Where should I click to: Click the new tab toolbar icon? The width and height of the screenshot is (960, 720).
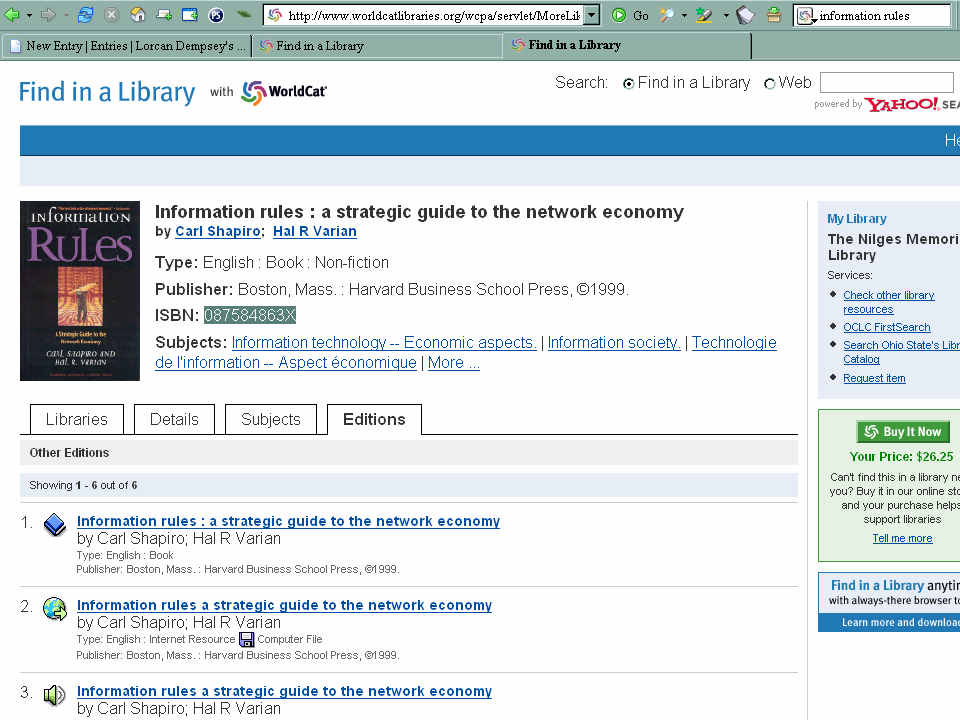click(x=164, y=15)
